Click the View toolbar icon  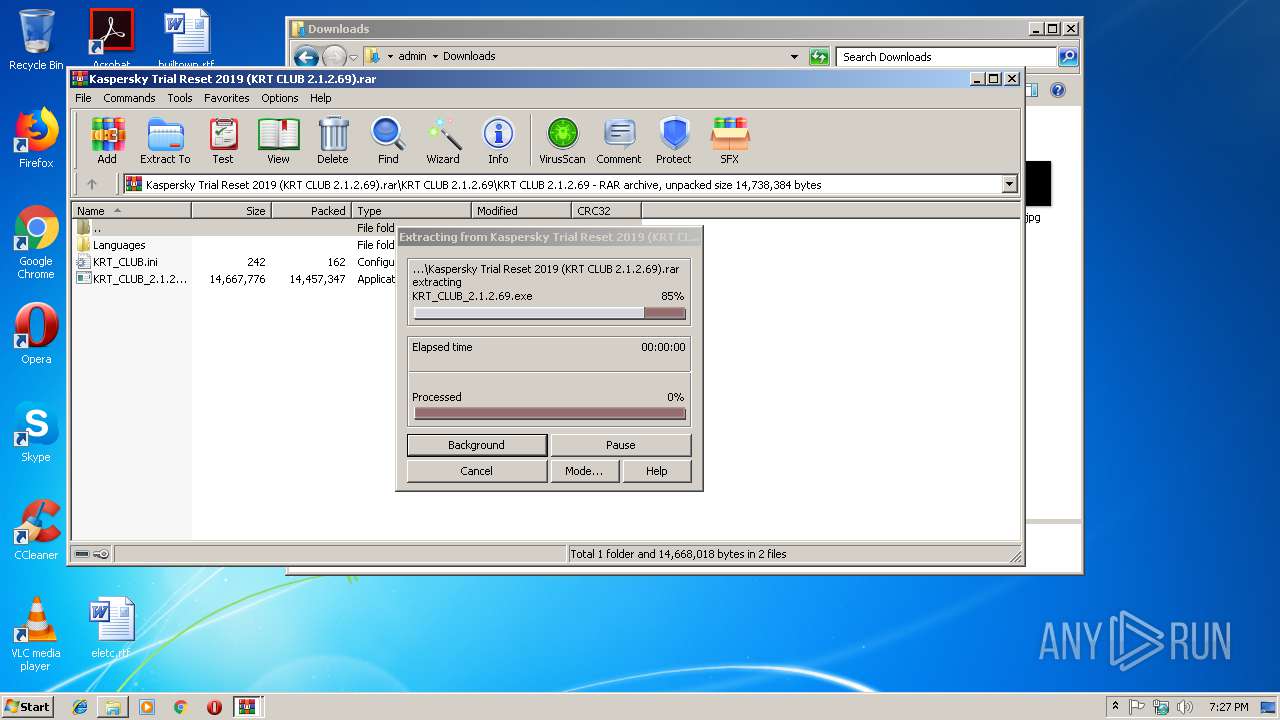(x=278, y=140)
